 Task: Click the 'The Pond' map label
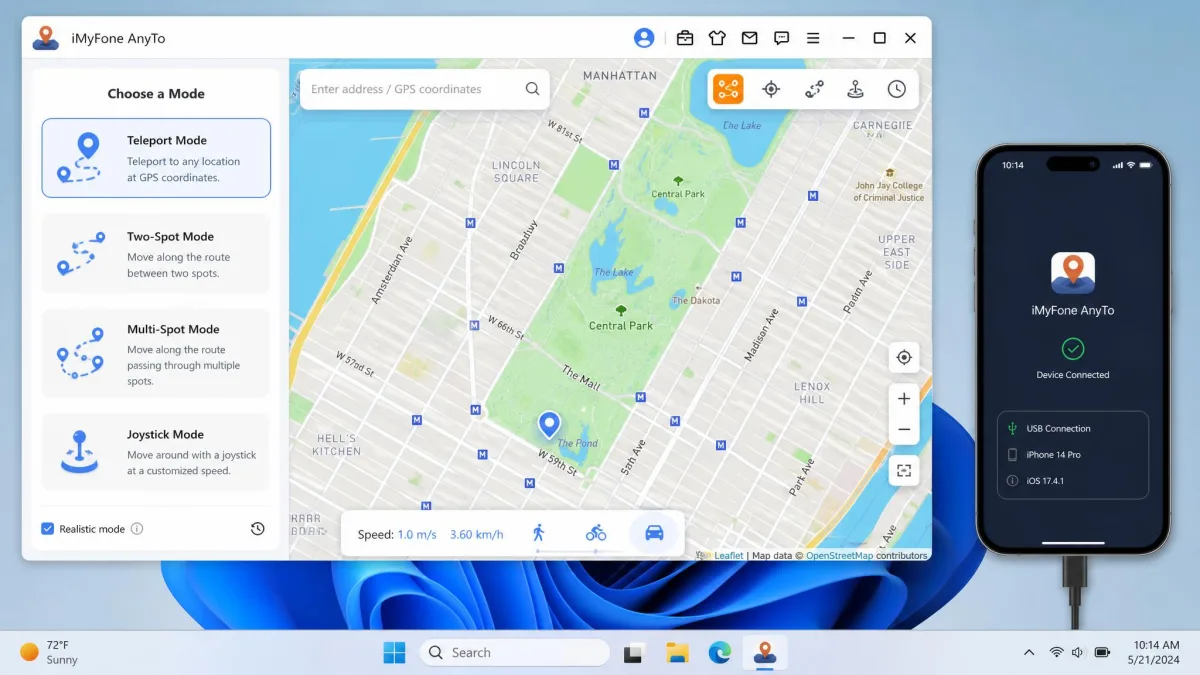pos(578,443)
